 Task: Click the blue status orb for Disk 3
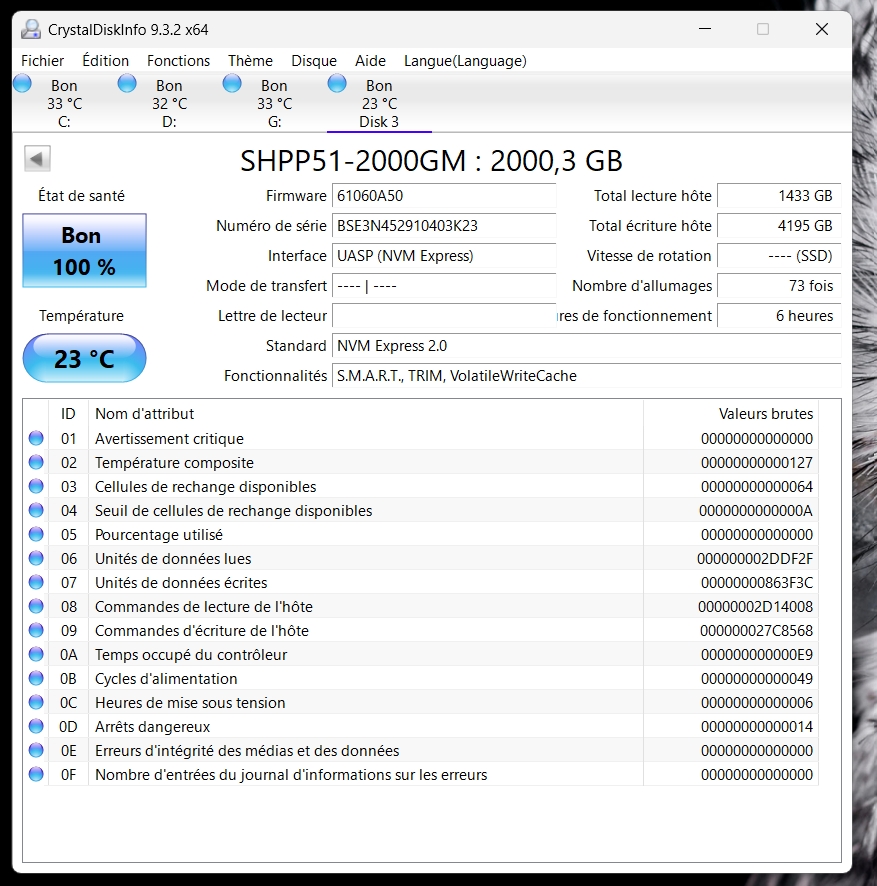click(337, 84)
